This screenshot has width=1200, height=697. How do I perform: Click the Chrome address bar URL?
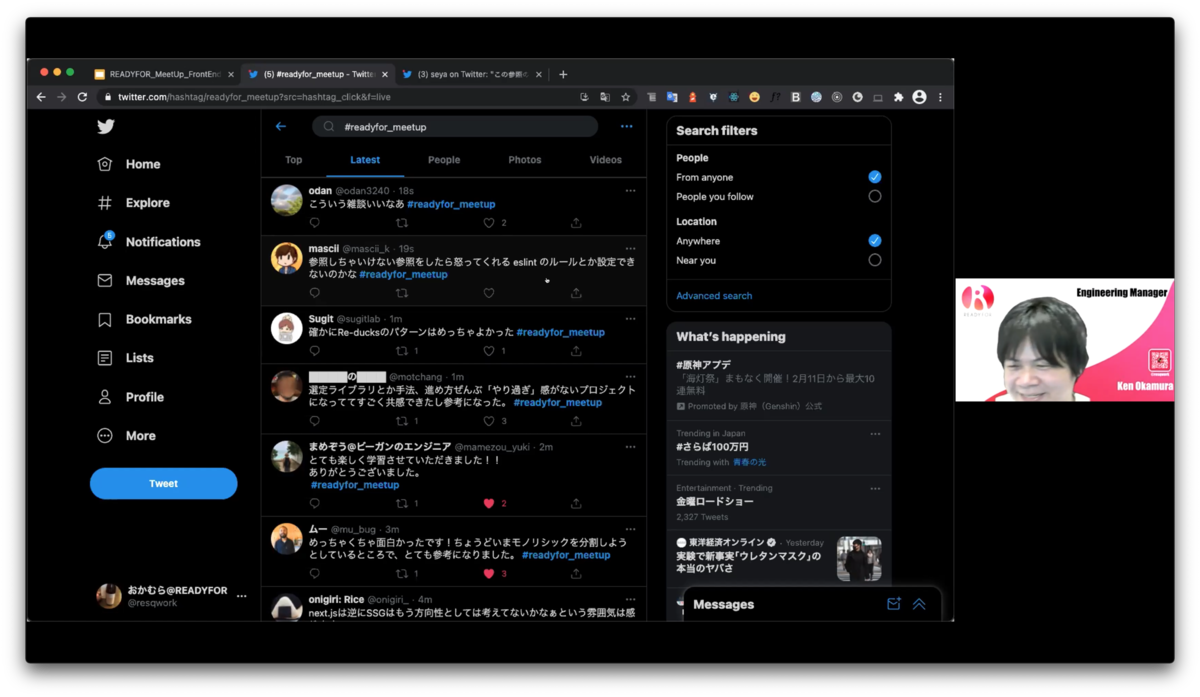tap(254, 97)
